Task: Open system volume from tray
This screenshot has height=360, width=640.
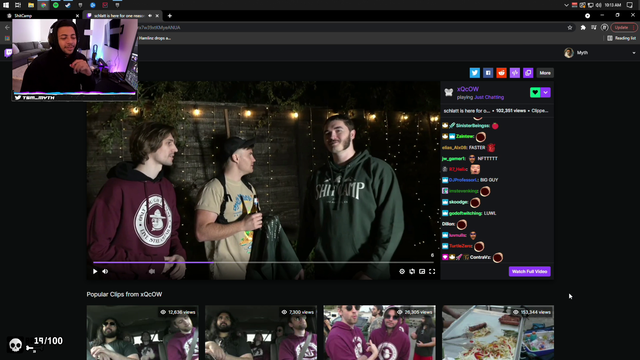Action: (598, 5)
